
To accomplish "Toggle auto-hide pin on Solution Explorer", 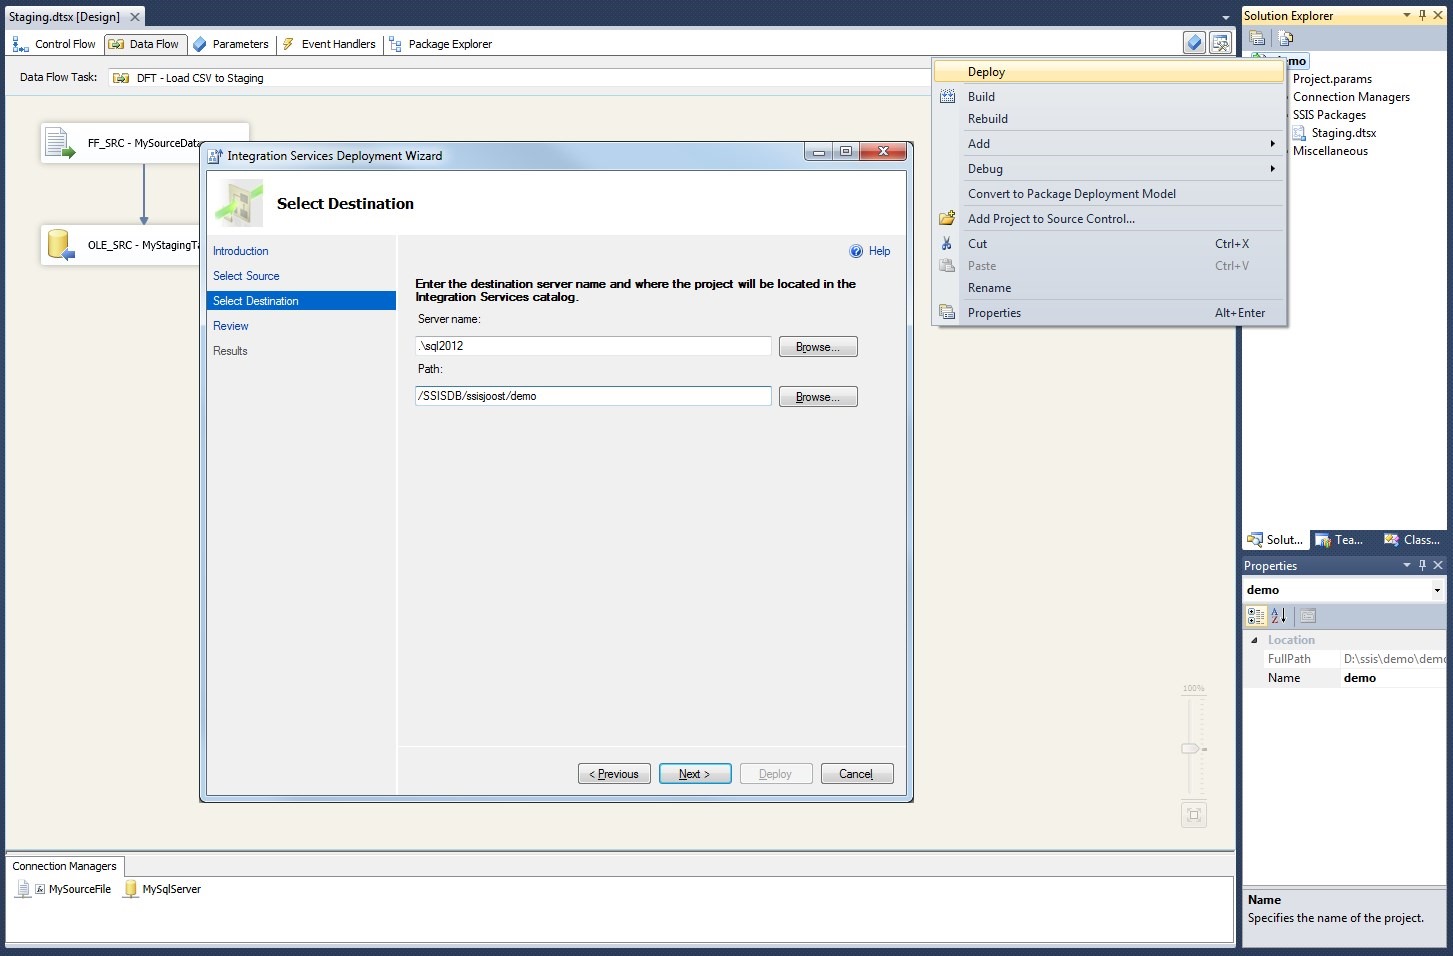I will pyautogui.click(x=1422, y=15).
